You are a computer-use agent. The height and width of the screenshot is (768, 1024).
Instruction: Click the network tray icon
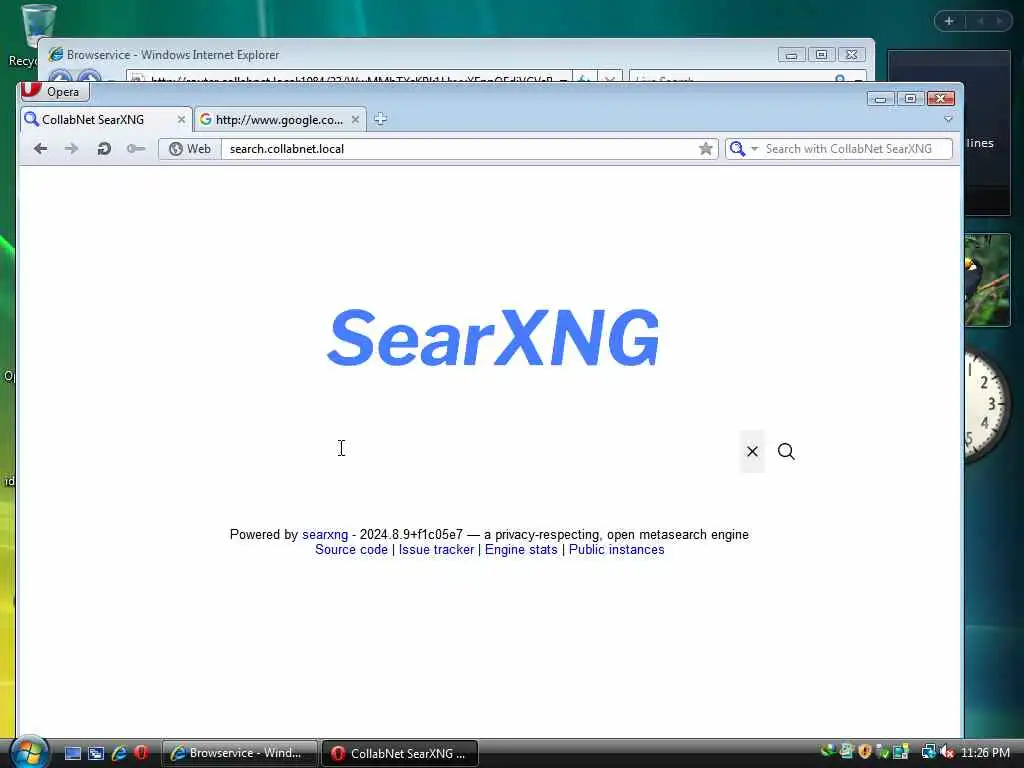point(928,752)
